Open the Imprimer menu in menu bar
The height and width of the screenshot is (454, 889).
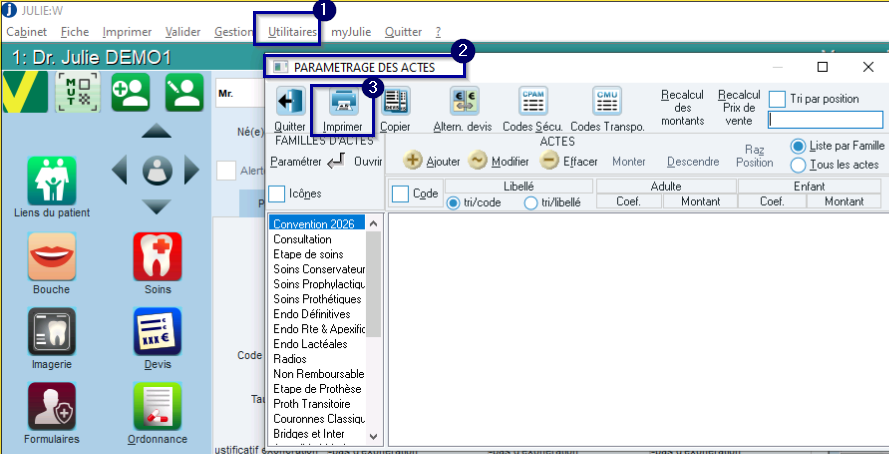coord(127,32)
